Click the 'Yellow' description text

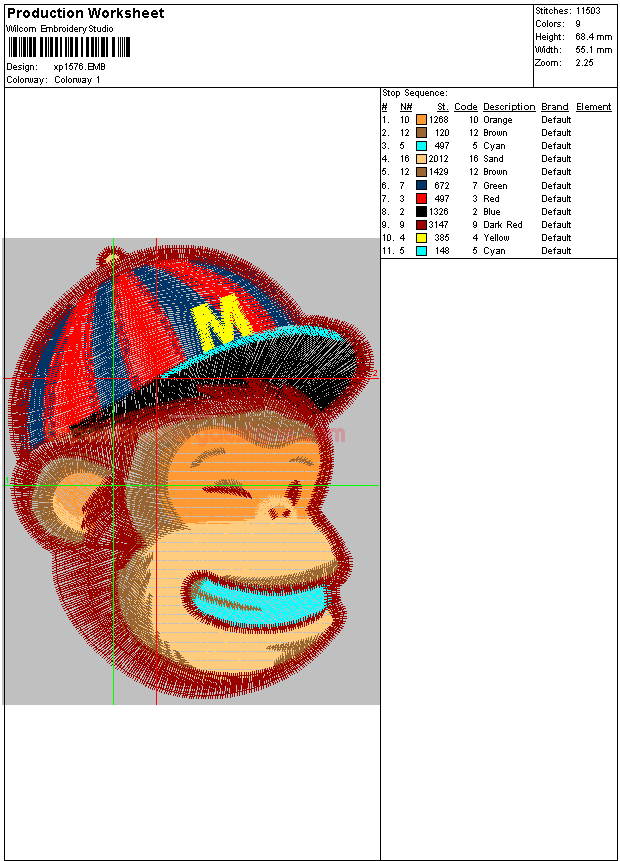tap(496, 238)
